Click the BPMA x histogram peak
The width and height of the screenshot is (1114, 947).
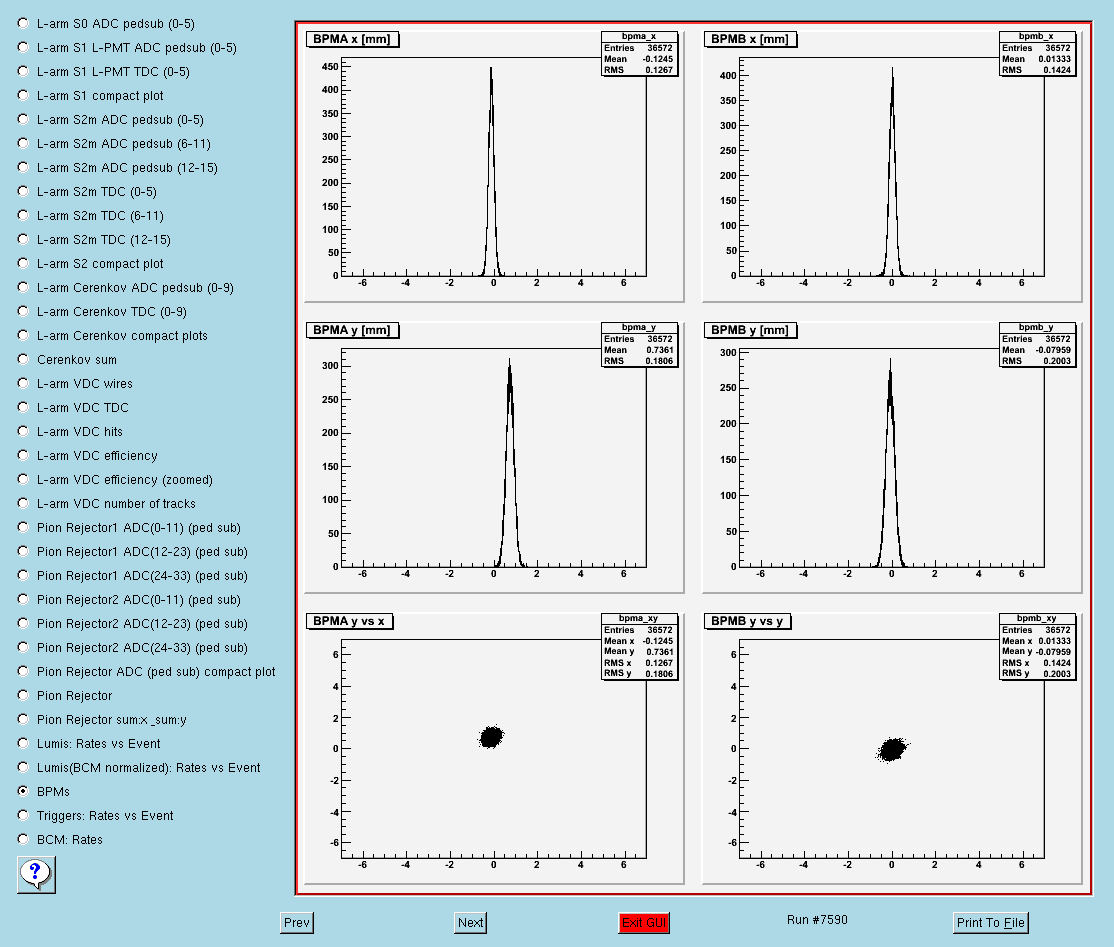(x=491, y=171)
